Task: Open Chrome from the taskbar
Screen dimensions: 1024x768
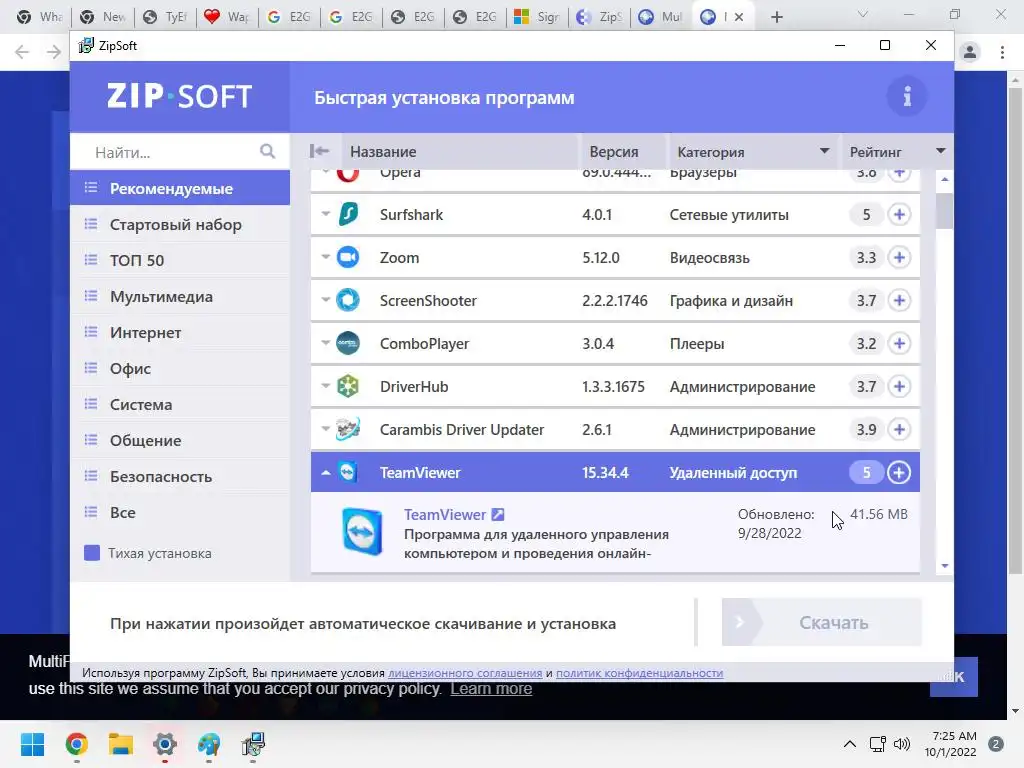Action: tap(76, 744)
